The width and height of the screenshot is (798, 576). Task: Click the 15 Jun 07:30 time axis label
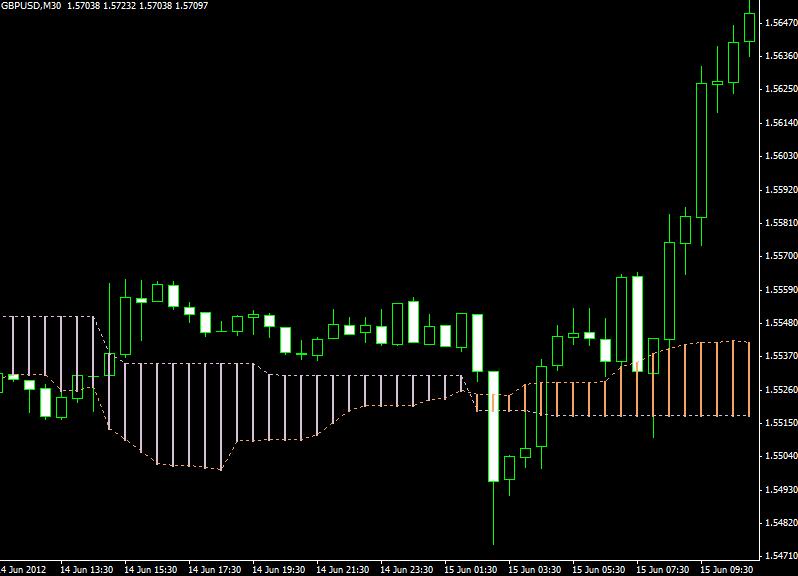click(x=663, y=570)
